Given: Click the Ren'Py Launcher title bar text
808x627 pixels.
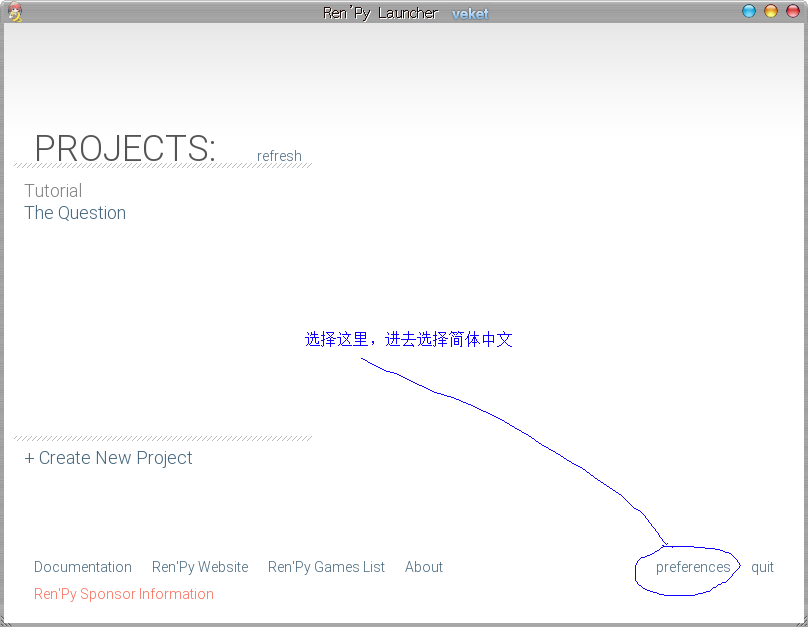Looking at the screenshot, I should (x=380, y=13).
